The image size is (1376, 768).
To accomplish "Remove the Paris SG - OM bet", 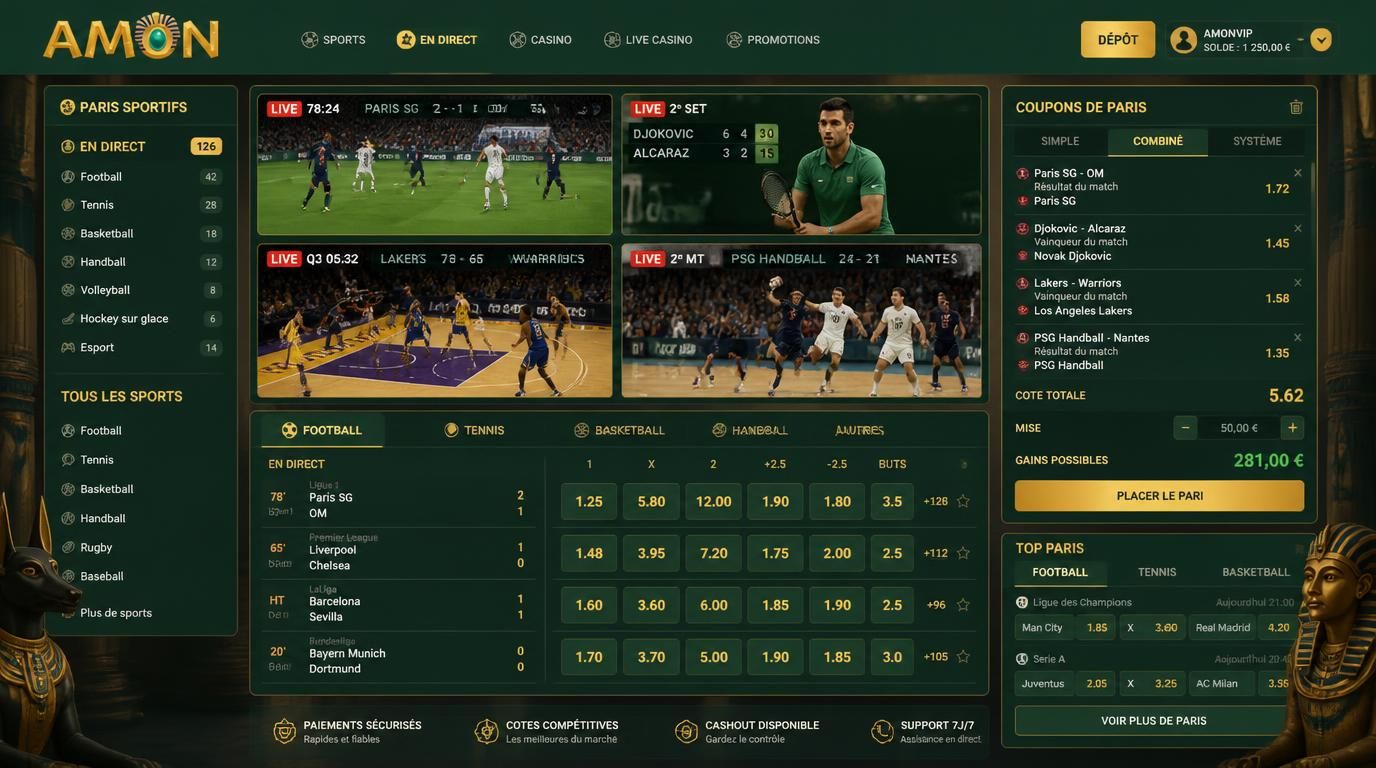I will pyautogui.click(x=1298, y=173).
